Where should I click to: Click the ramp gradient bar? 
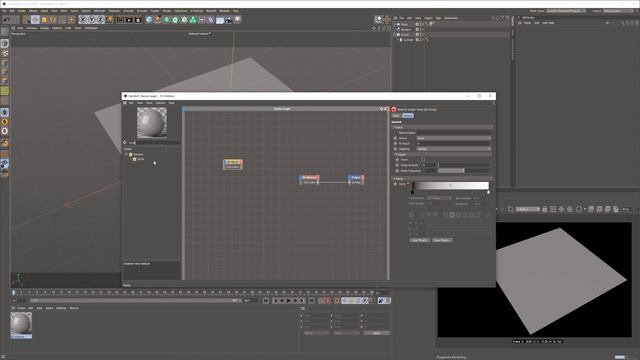(x=451, y=186)
